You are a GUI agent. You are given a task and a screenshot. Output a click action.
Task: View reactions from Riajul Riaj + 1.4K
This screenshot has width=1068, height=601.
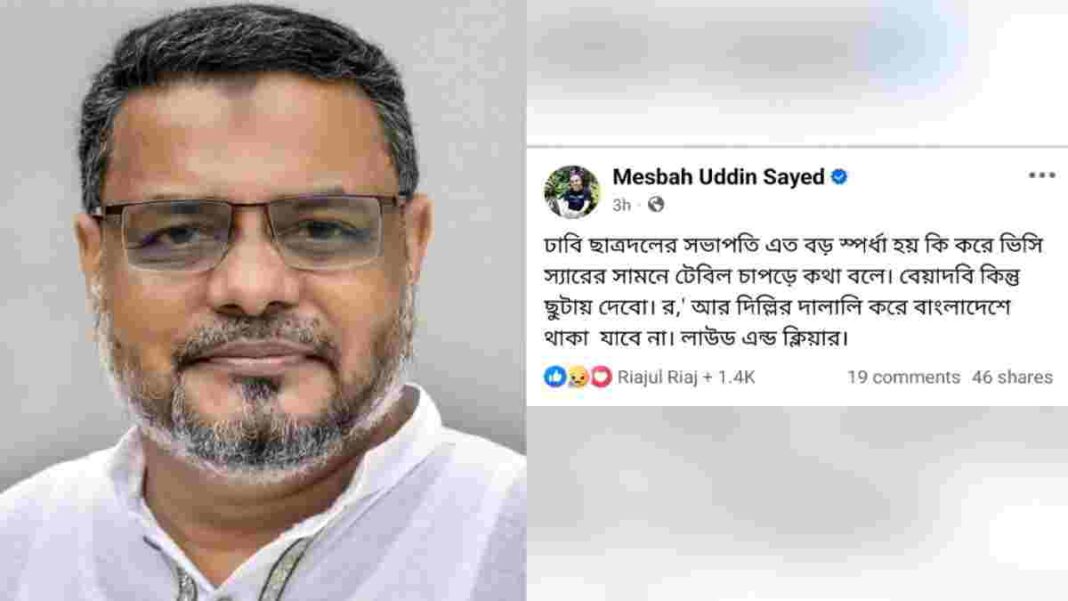pos(686,377)
